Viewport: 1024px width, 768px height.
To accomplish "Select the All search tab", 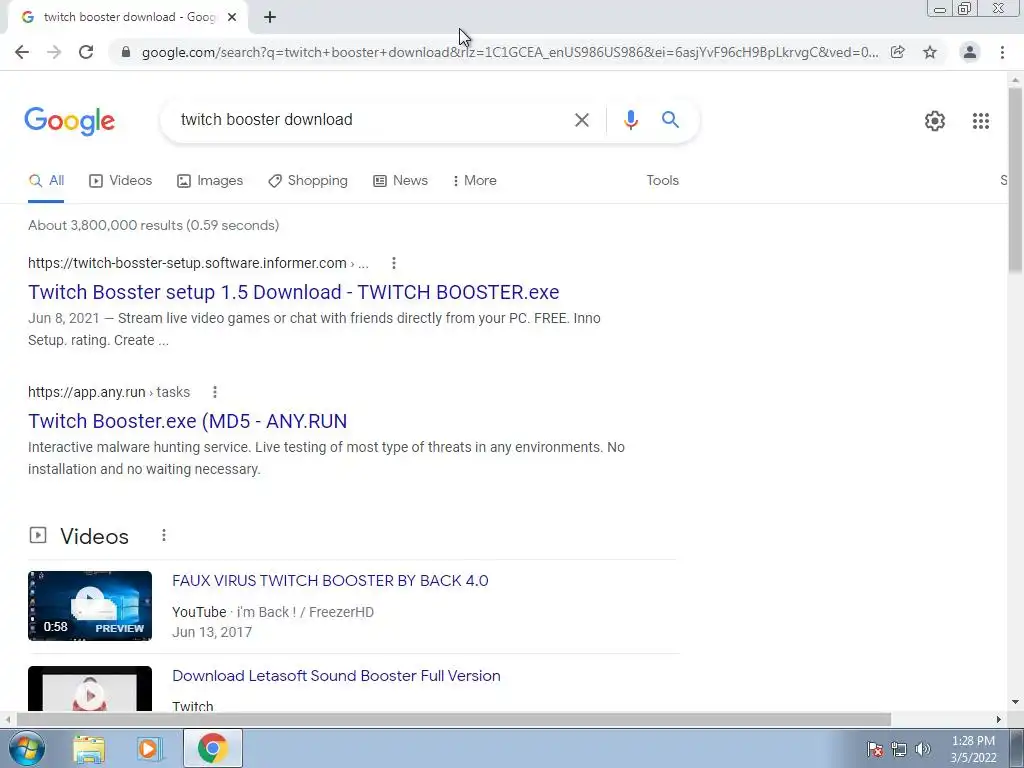I will pyautogui.click(x=46, y=181).
